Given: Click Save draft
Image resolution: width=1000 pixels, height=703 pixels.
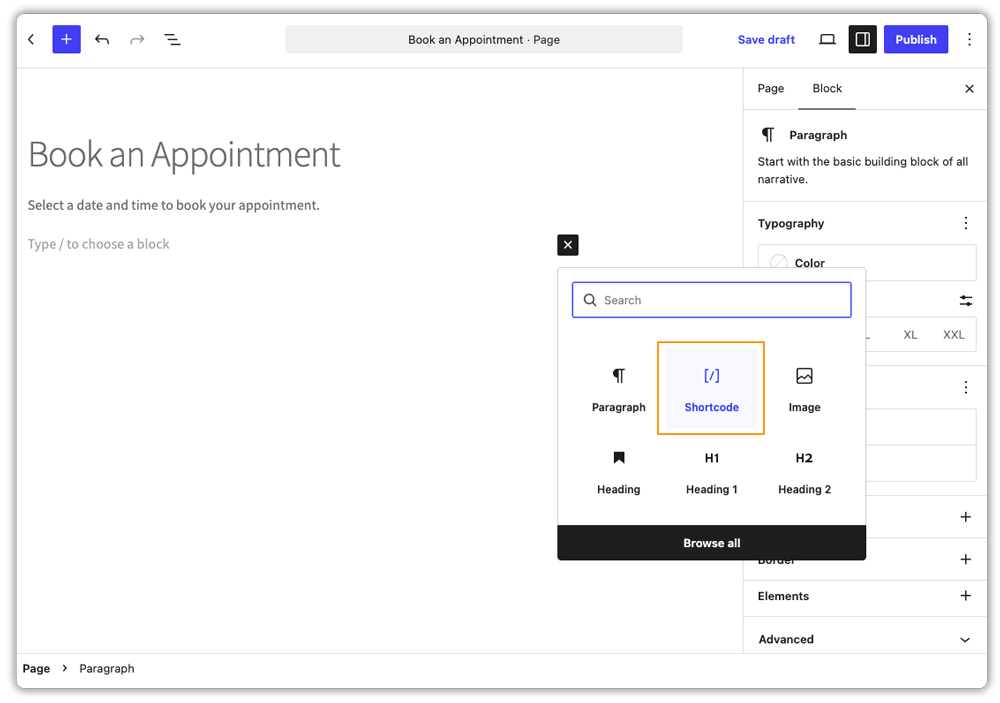Looking at the screenshot, I should coord(766,40).
